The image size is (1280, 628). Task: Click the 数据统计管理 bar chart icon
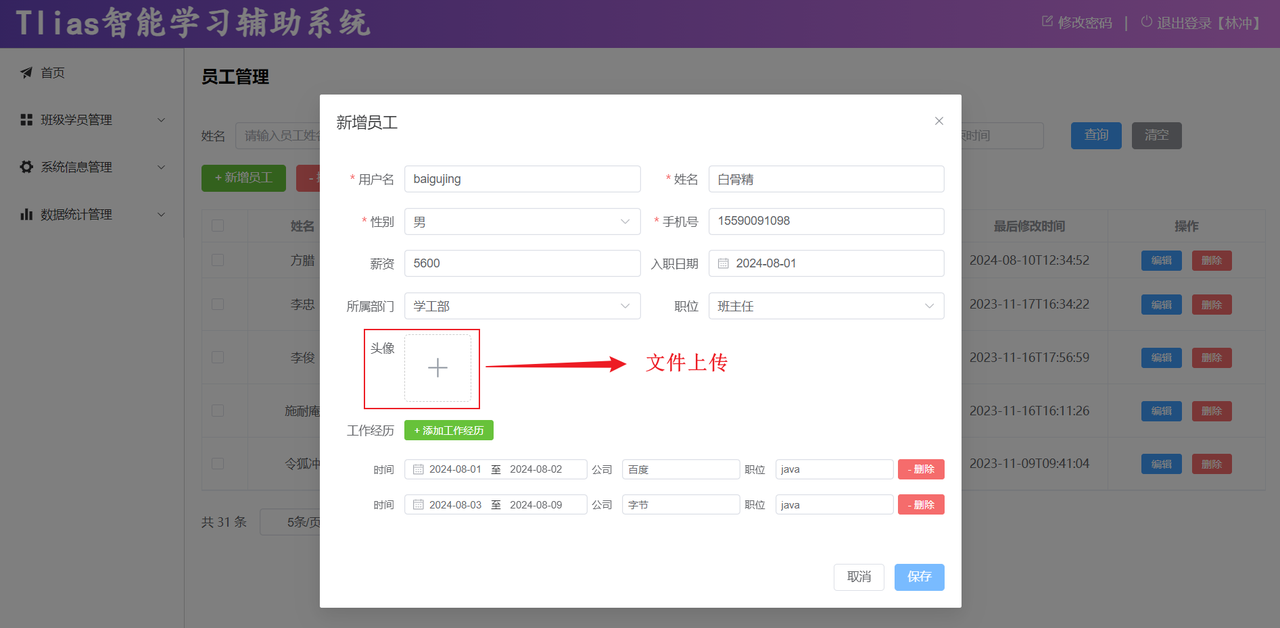click(26, 214)
